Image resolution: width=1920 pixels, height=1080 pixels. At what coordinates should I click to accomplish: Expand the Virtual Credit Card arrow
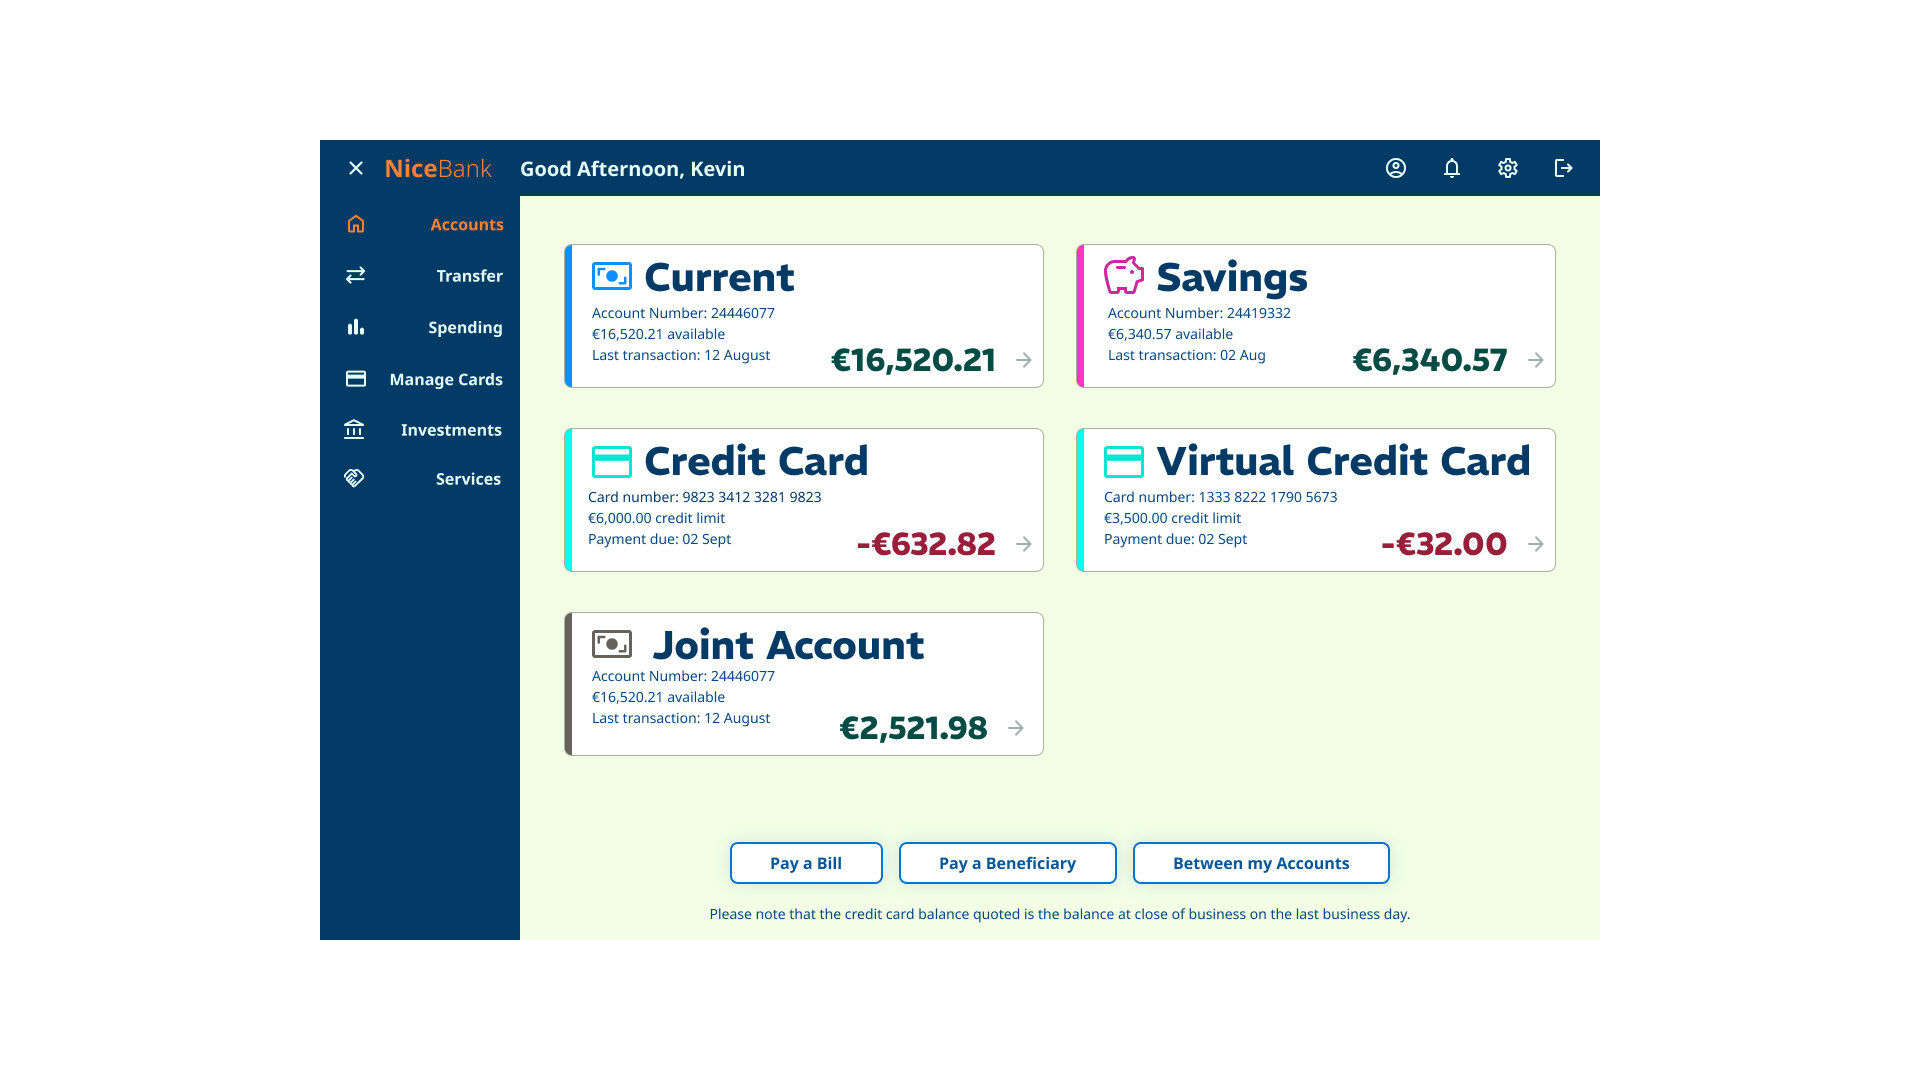click(x=1535, y=545)
